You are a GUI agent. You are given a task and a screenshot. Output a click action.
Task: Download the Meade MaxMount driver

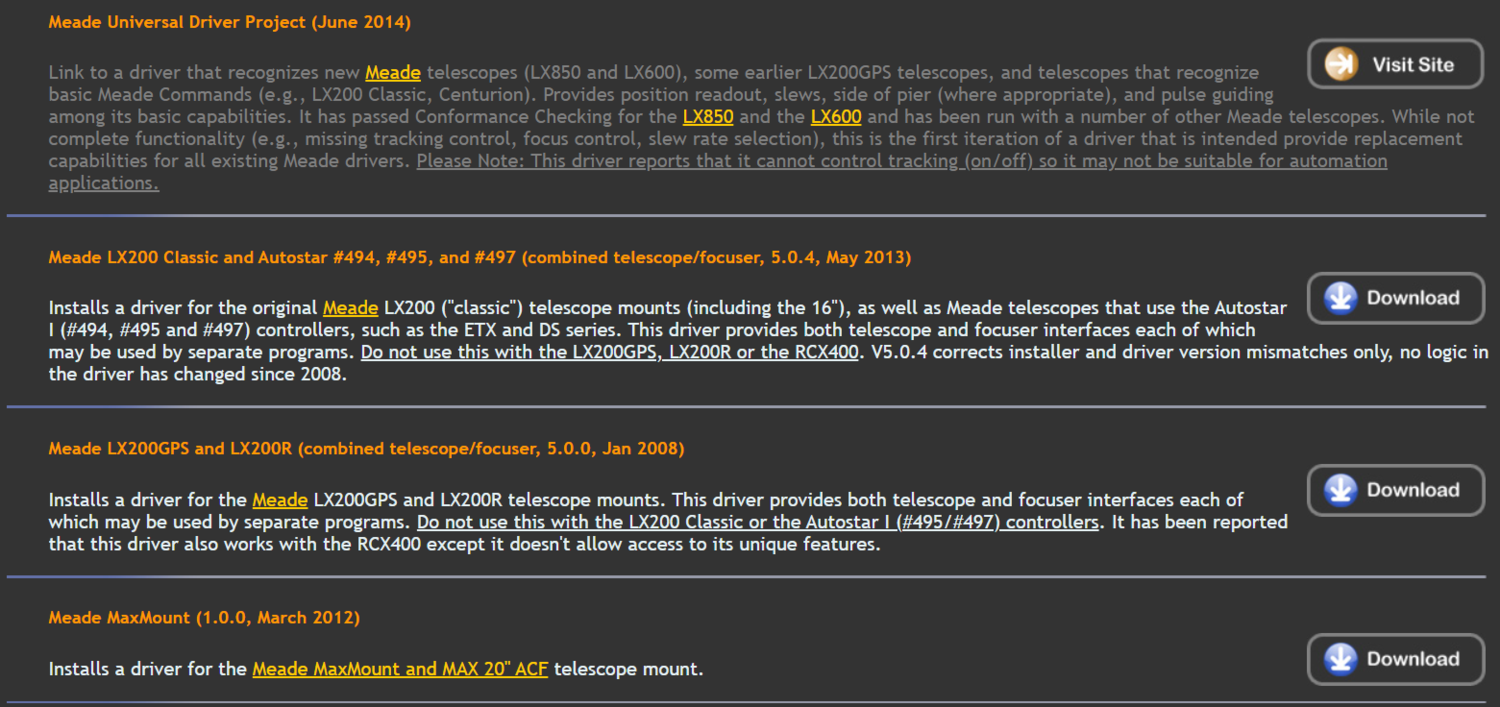1396,659
